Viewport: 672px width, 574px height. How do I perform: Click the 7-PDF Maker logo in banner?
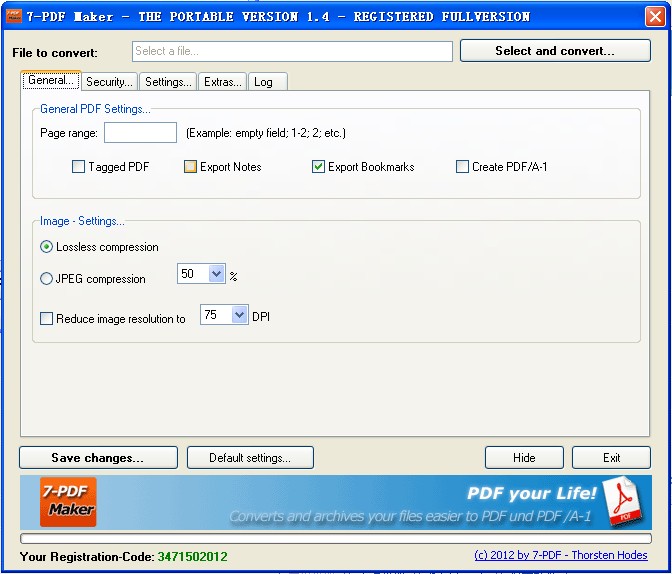coord(68,502)
